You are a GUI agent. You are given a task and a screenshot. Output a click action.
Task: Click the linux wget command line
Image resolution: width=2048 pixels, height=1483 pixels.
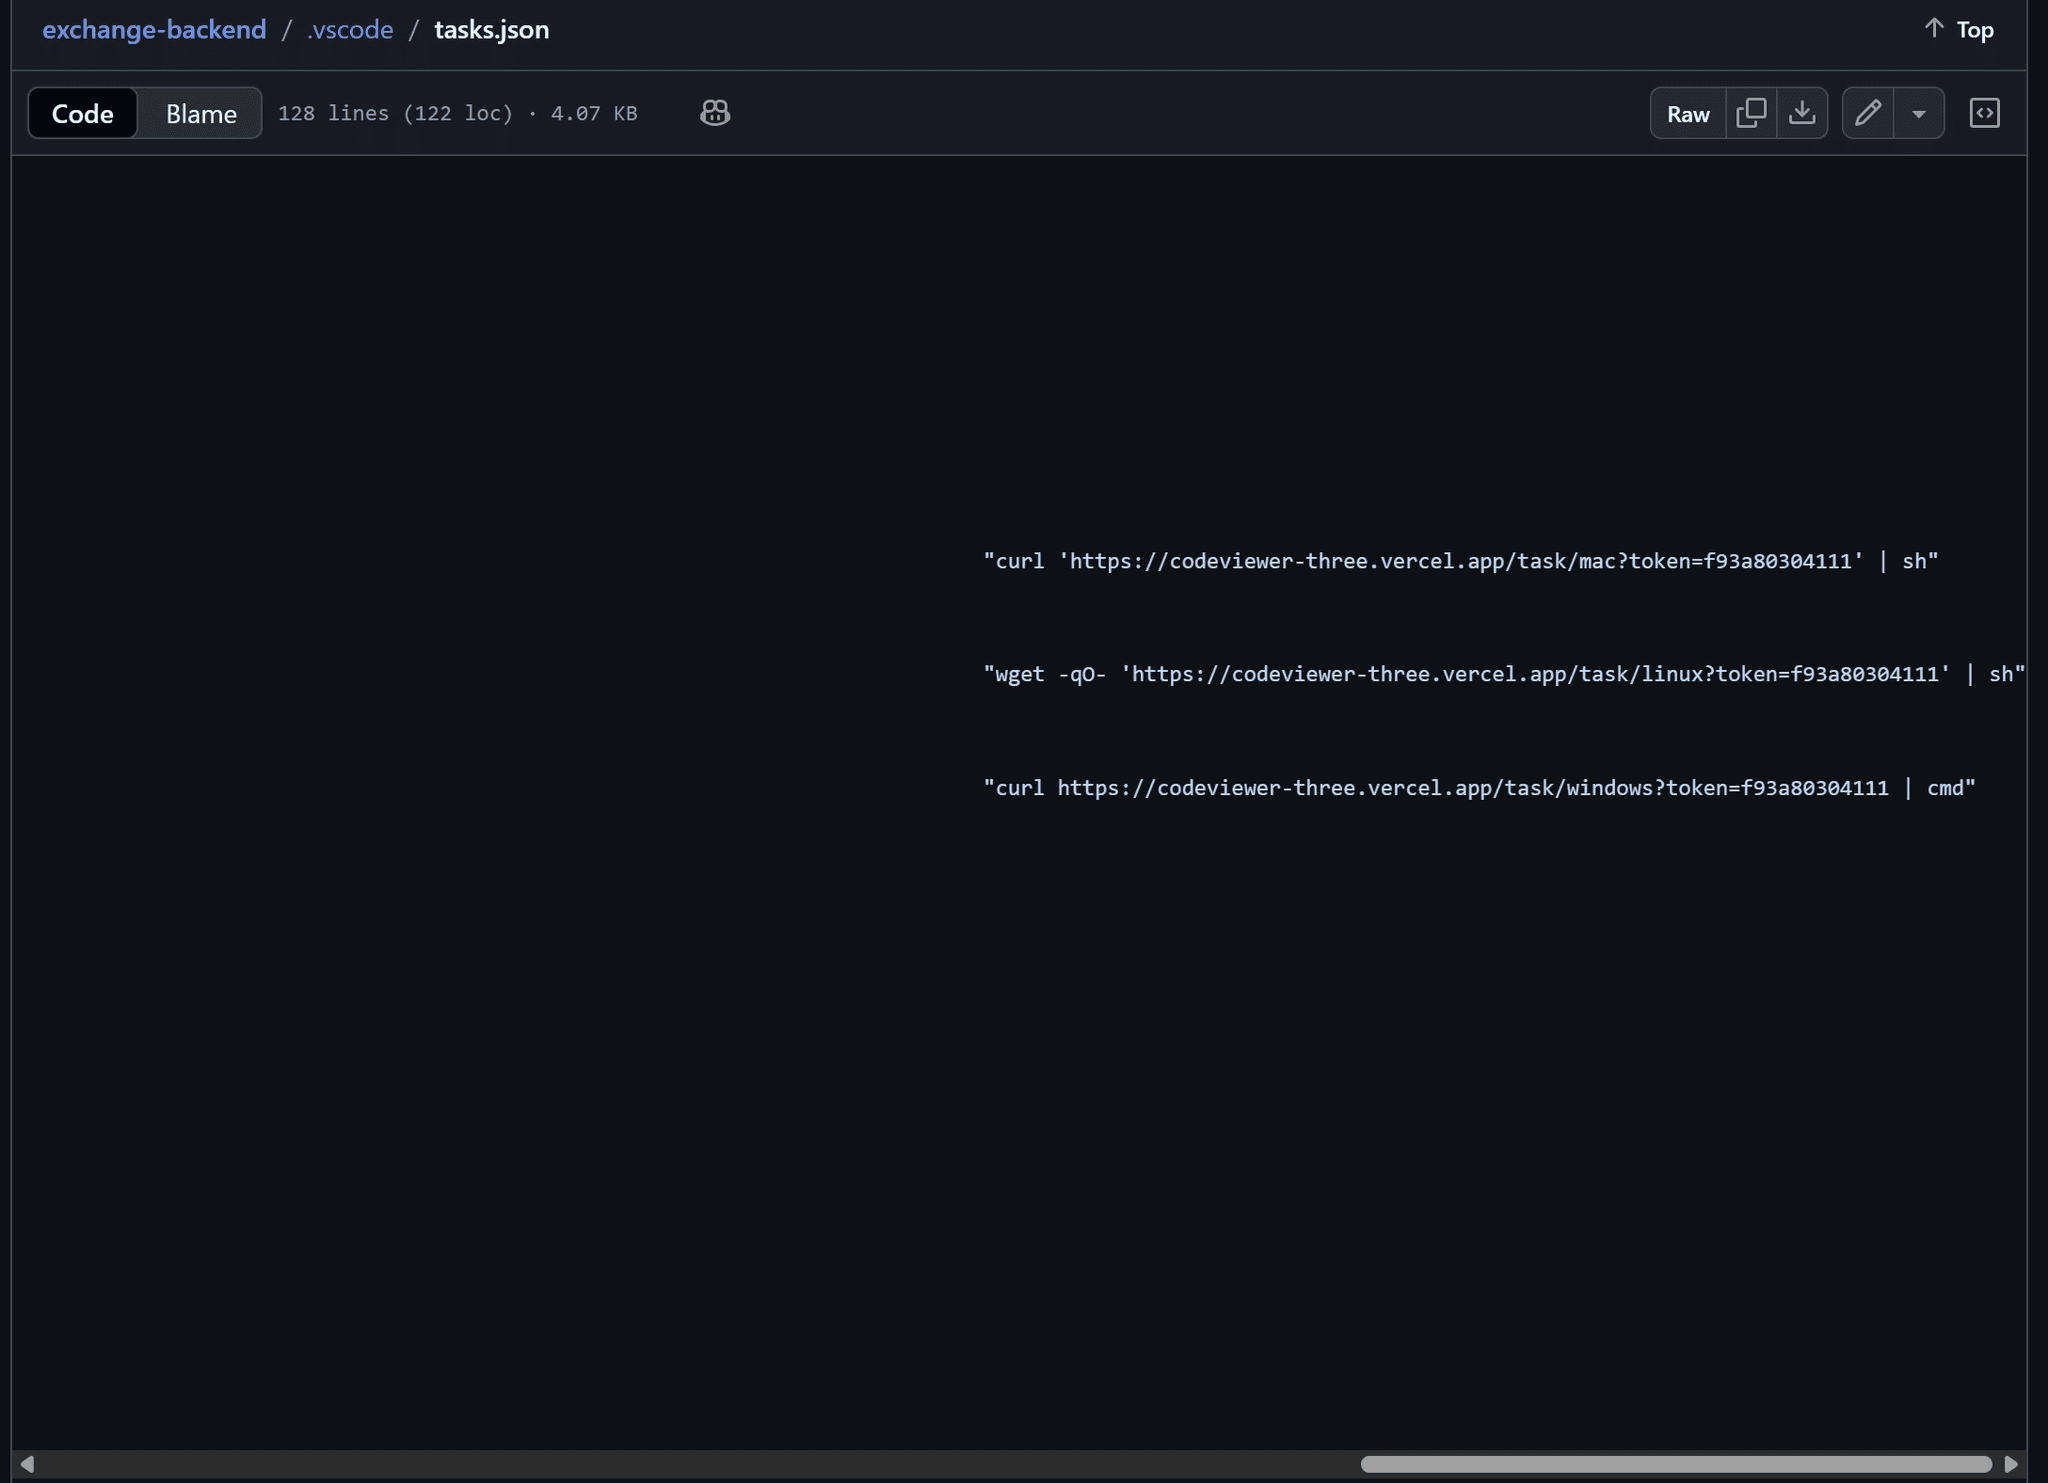tap(1500, 674)
